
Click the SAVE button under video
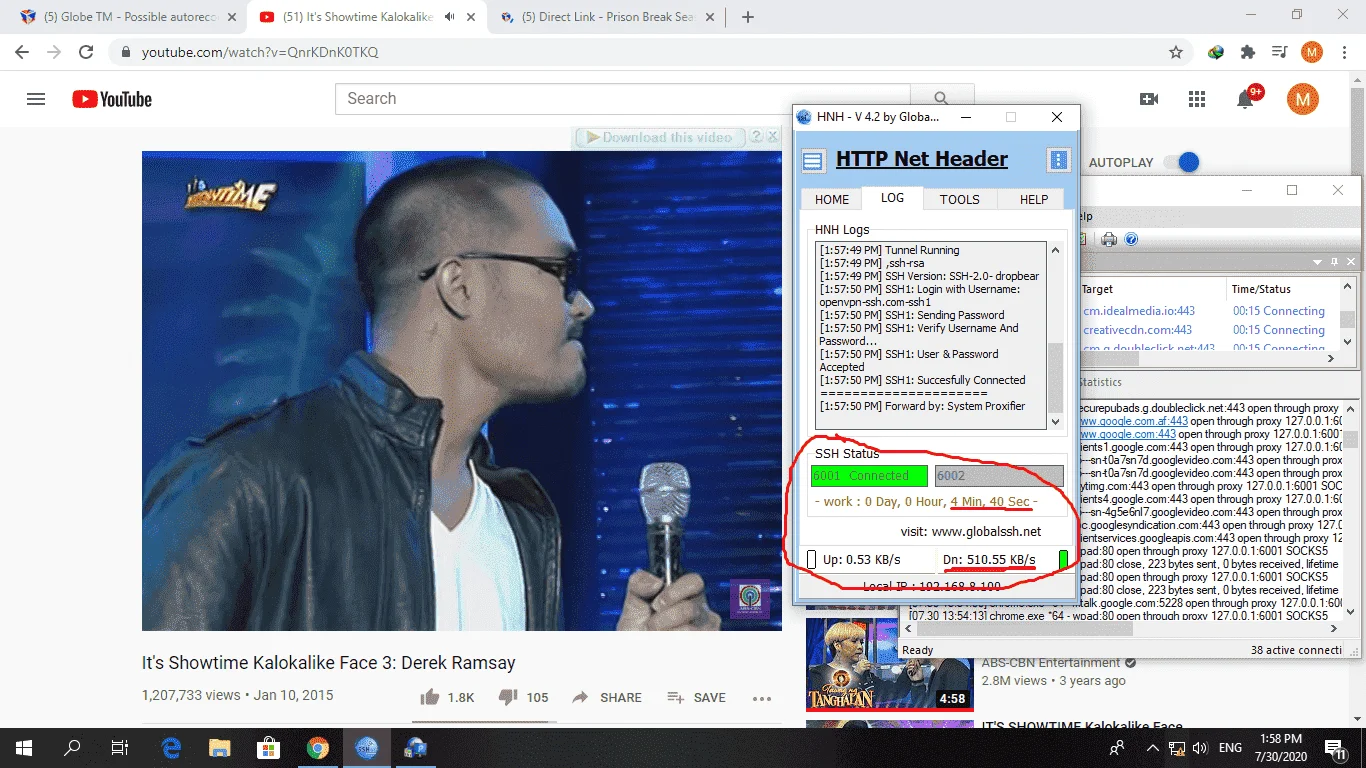(696, 697)
